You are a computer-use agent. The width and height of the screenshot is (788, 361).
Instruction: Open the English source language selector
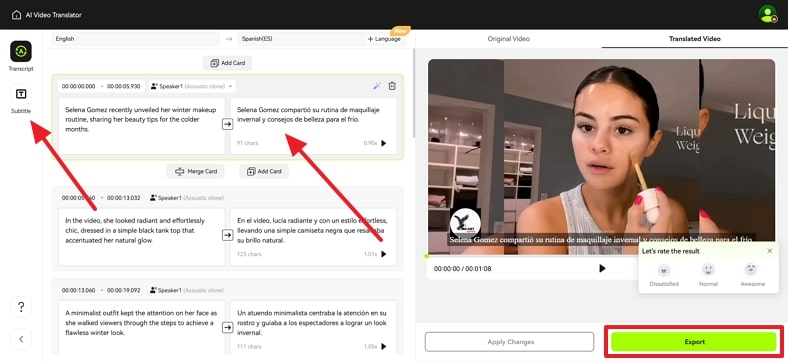click(136, 39)
